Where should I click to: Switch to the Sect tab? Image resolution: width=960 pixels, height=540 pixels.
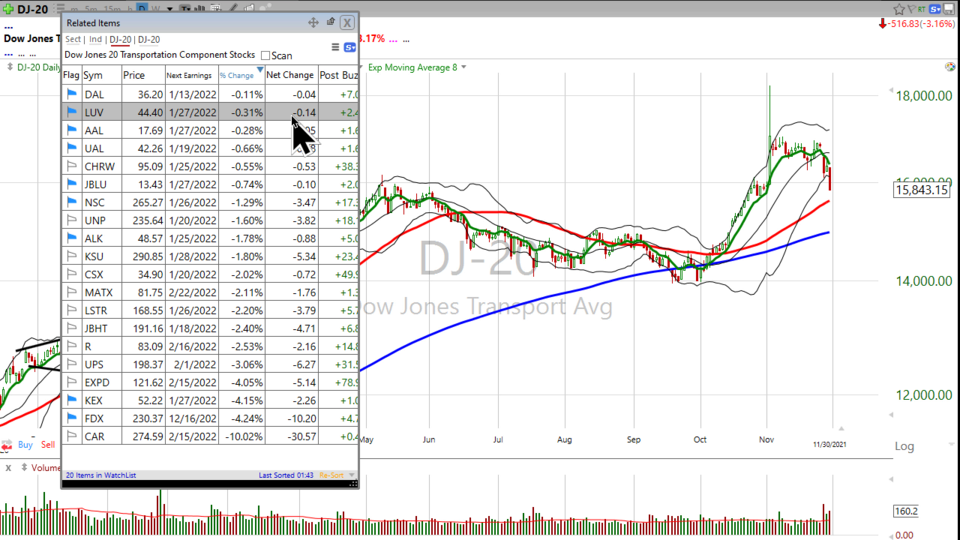[73, 40]
